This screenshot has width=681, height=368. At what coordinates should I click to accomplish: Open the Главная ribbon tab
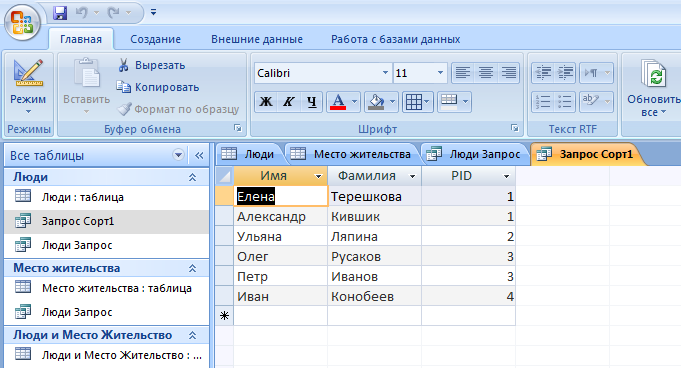tap(81, 39)
